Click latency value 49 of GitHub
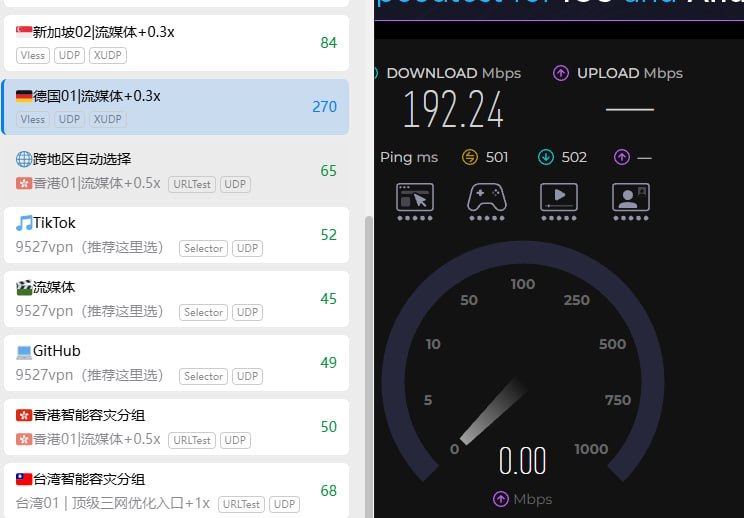 328,363
